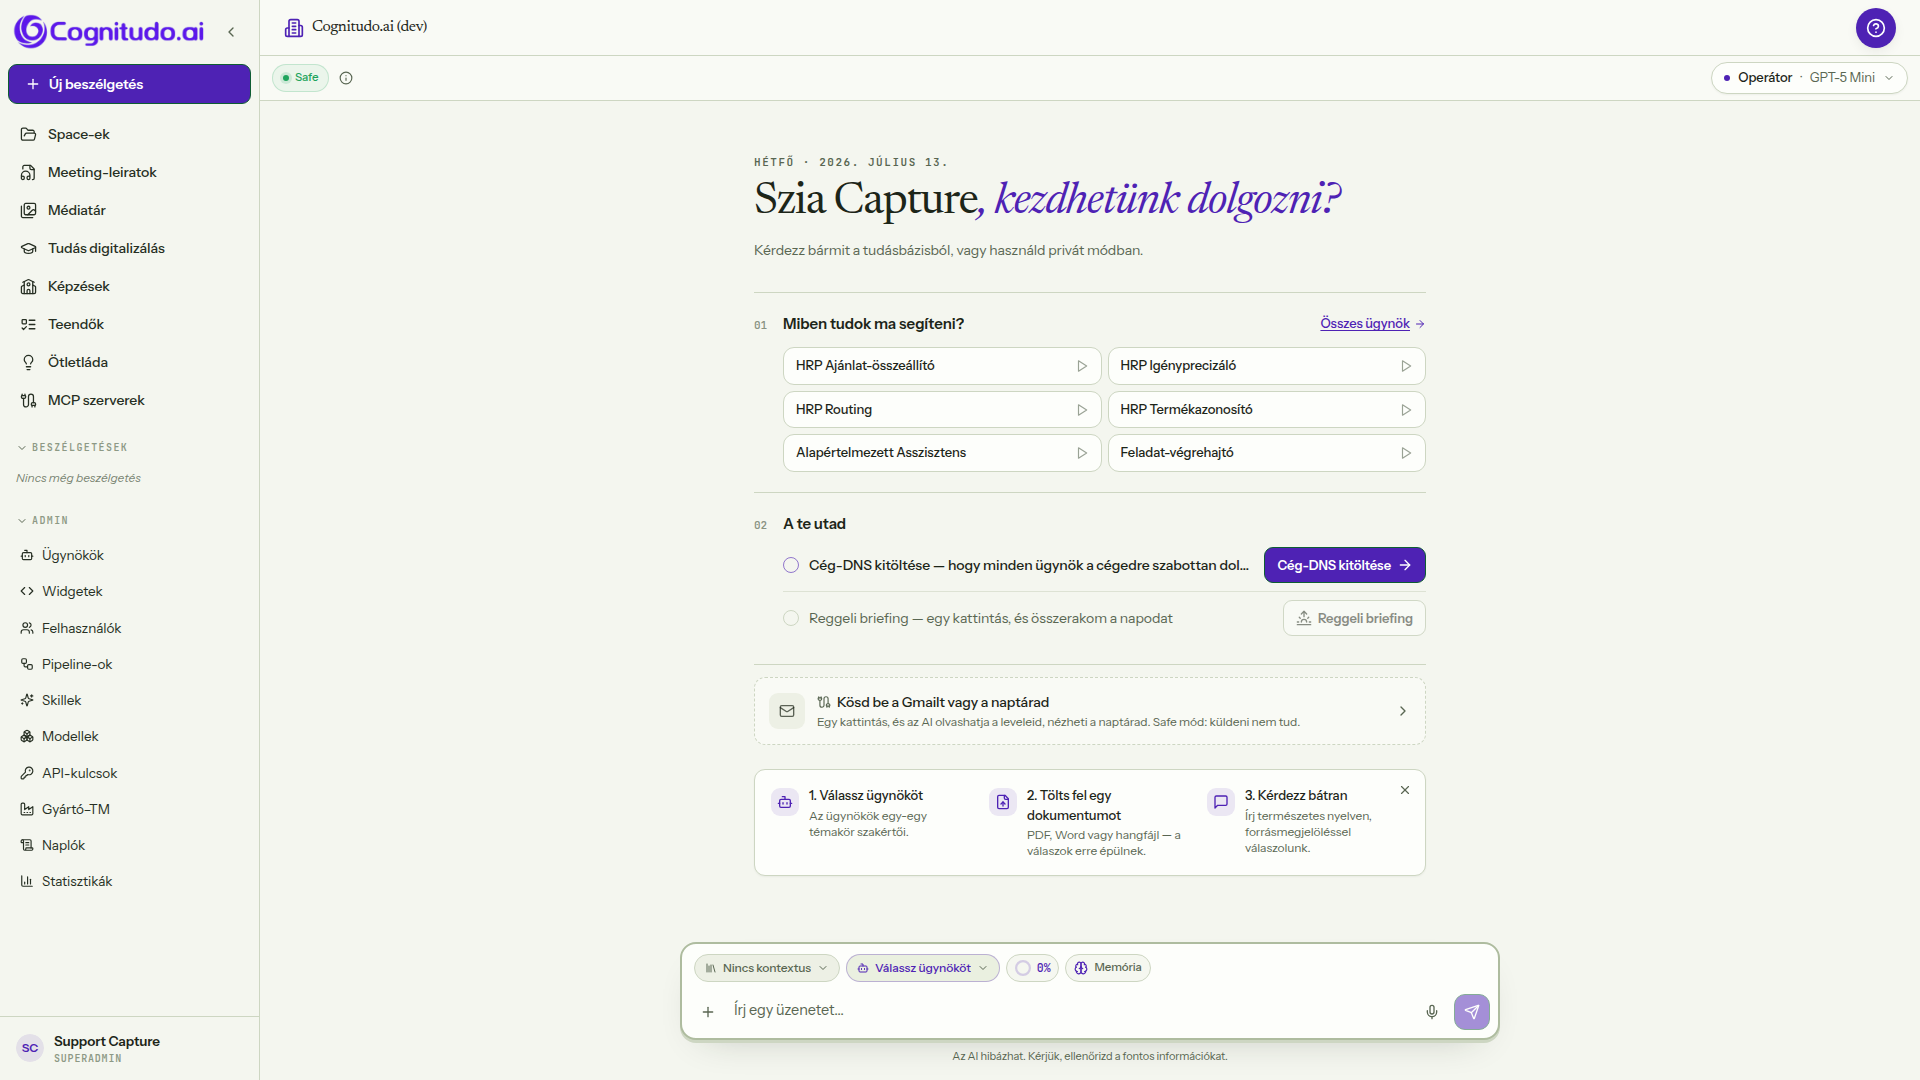1920x1080 pixels.
Task: Click the plus attachment icon in message box
Action: [707, 1012]
